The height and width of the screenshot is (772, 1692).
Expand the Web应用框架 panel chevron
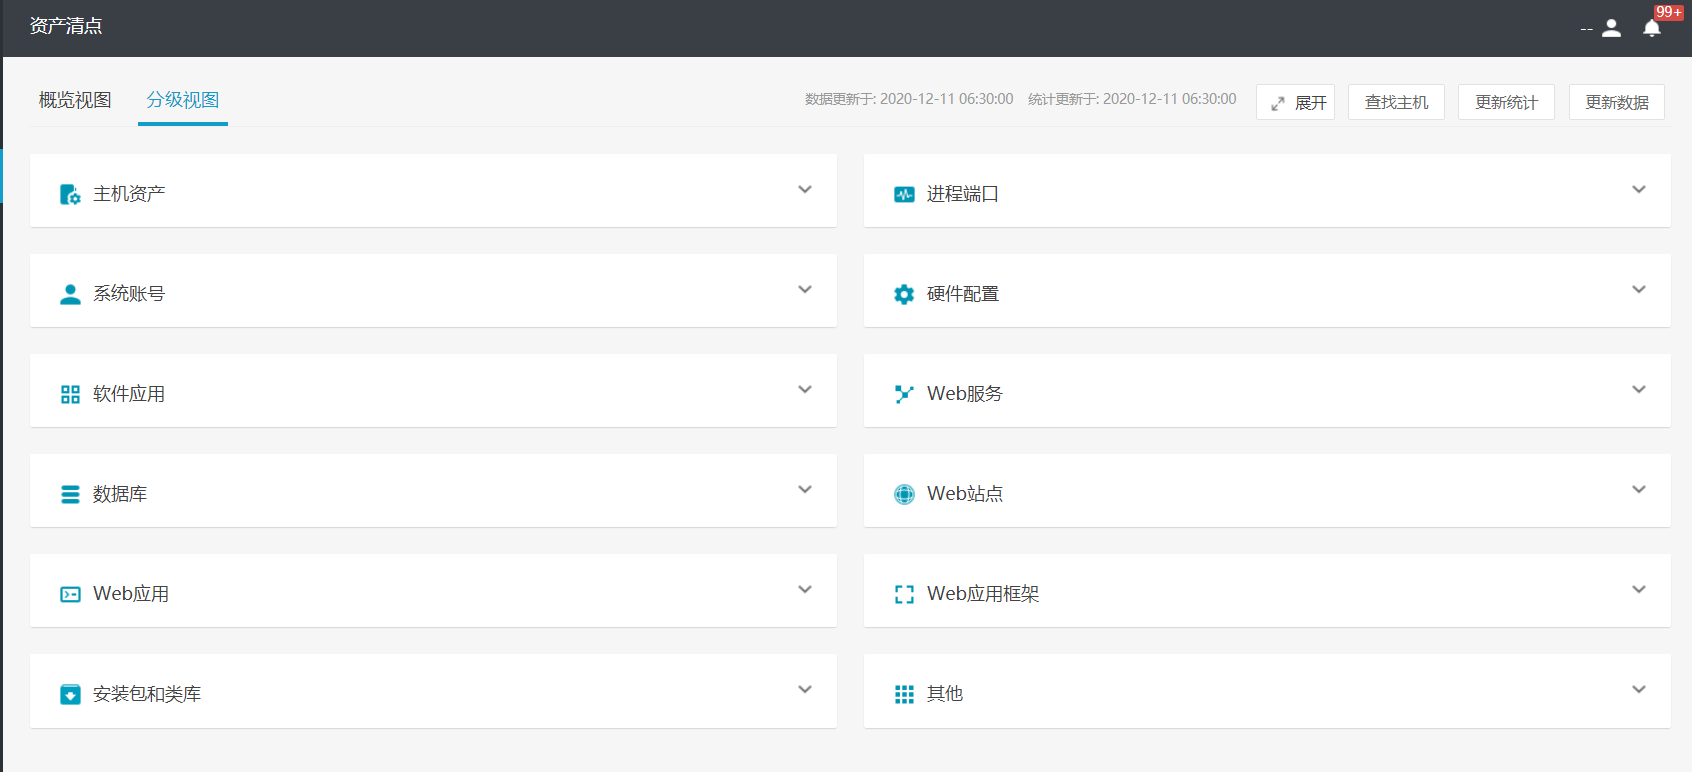pos(1639,590)
